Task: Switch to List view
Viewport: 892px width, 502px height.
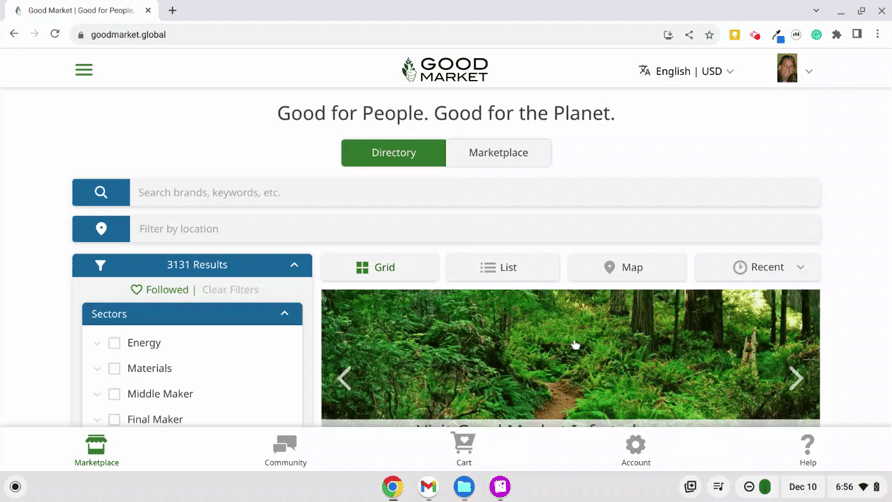Action: (x=502, y=267)
